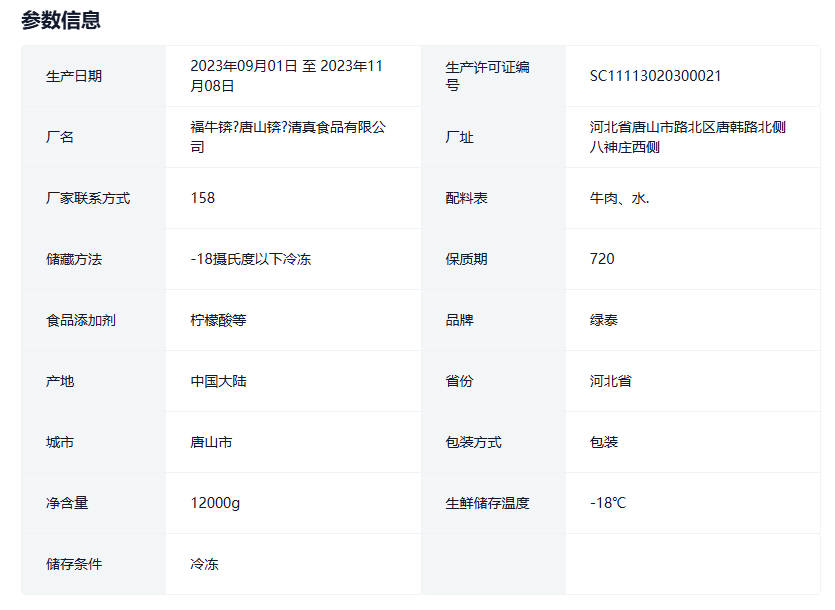Click the 保质期 value 720
The image size is (835, 610).
point(602,259)
